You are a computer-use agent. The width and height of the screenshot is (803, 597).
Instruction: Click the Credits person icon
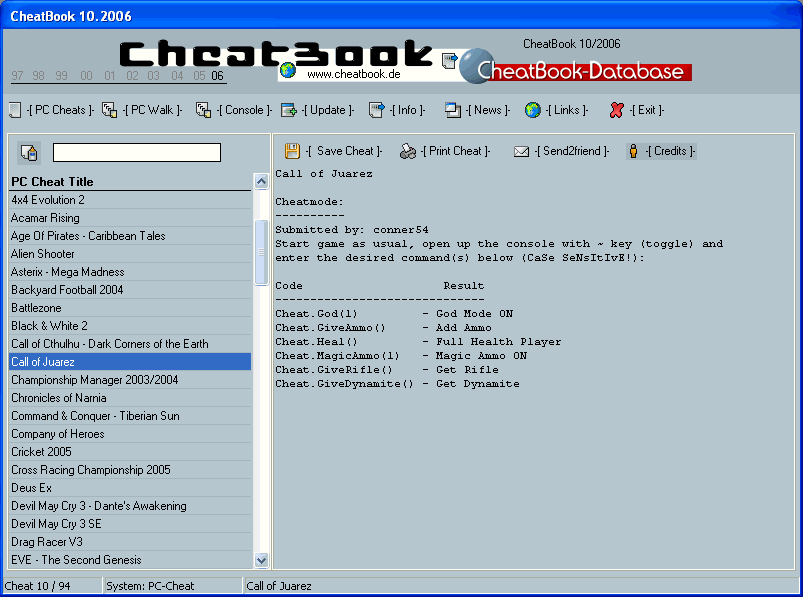point(633,151)
